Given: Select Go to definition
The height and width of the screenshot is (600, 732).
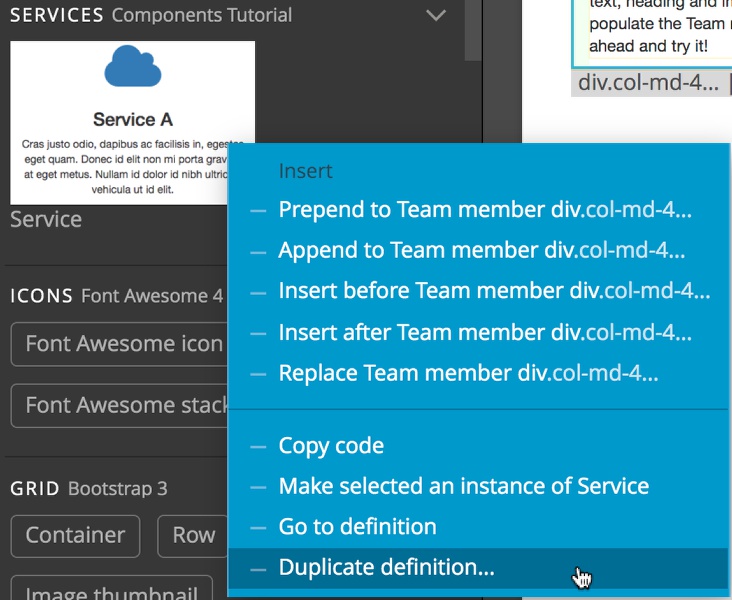Looking at the screenshot, I should click(x=478, y=527).
